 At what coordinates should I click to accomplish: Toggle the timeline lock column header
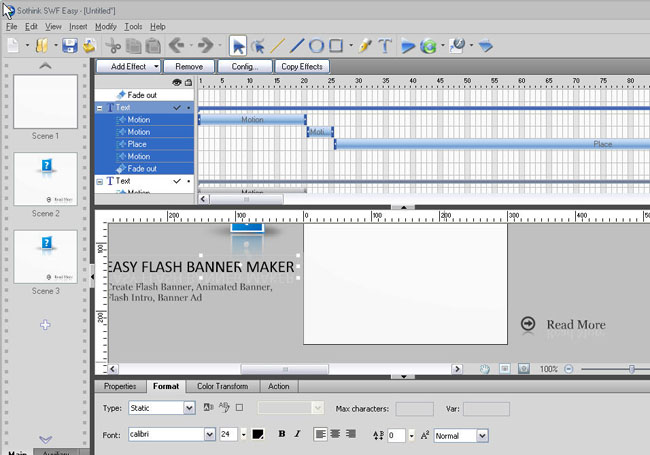point(189,82)
